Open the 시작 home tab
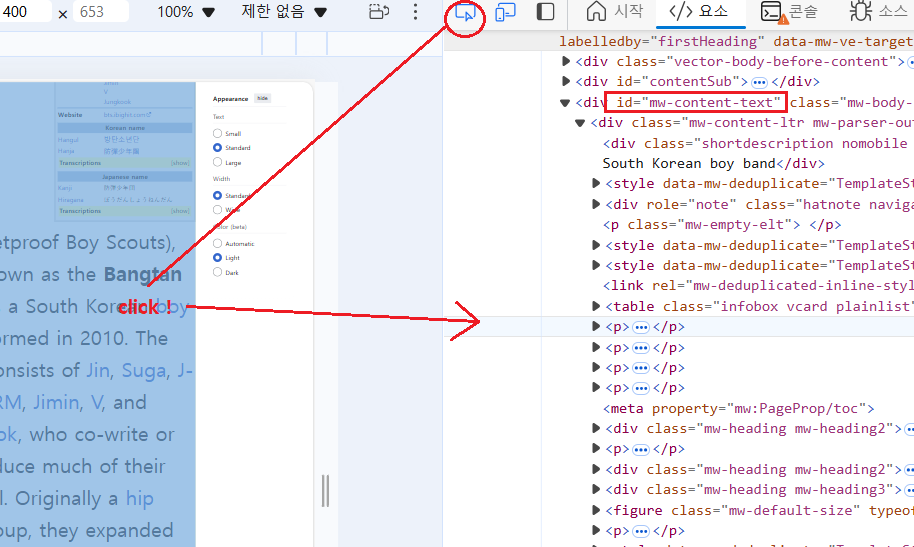Image resolution: width=914 pixels, height=547 pixels. (615, 12)
